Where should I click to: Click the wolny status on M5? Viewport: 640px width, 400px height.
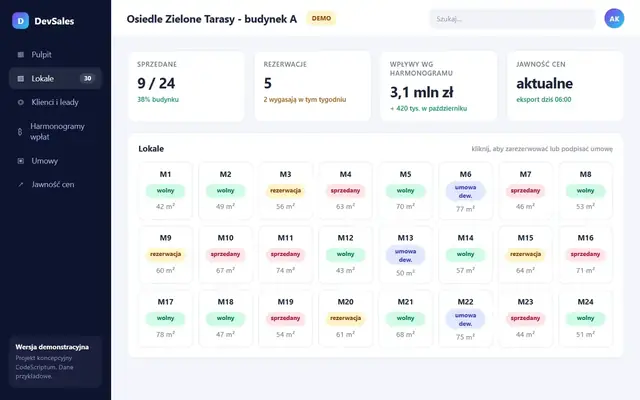click(x=405, y=191)
